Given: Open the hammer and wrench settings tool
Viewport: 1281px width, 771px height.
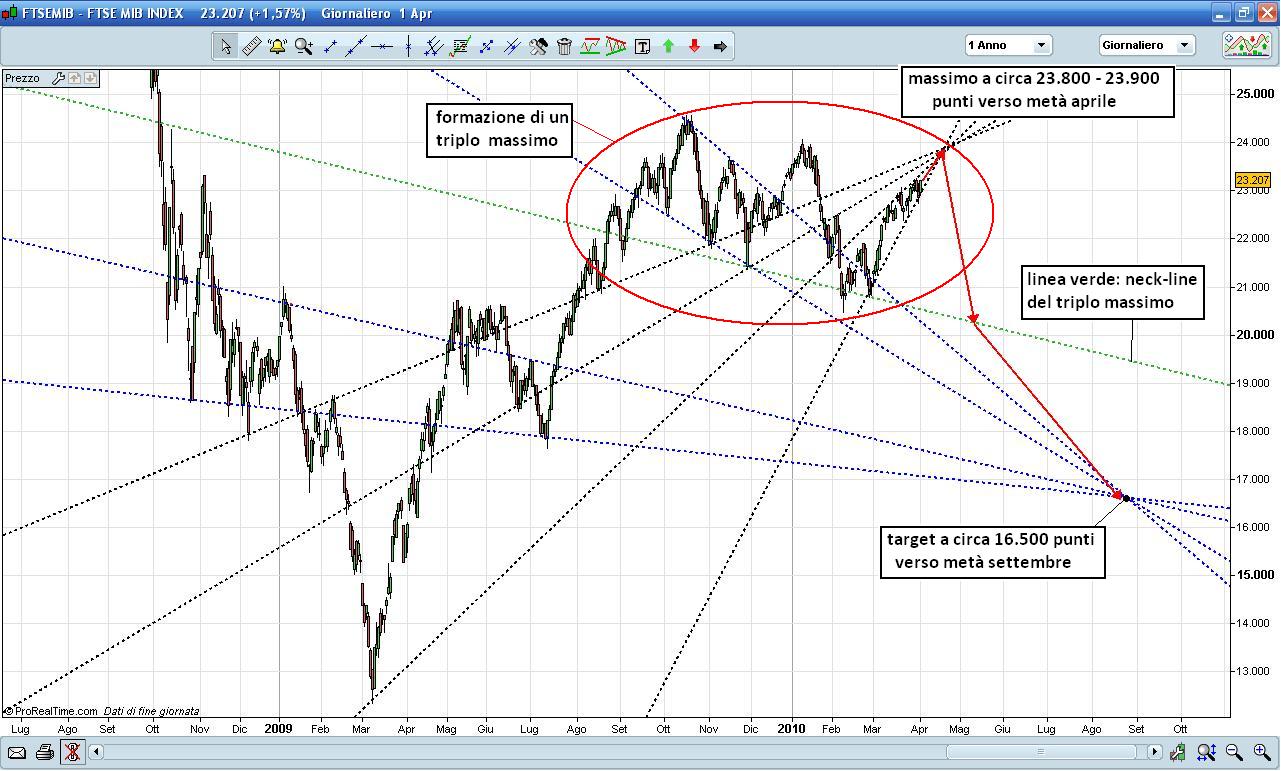Looking at the screenshot, I should pos(538,46).
